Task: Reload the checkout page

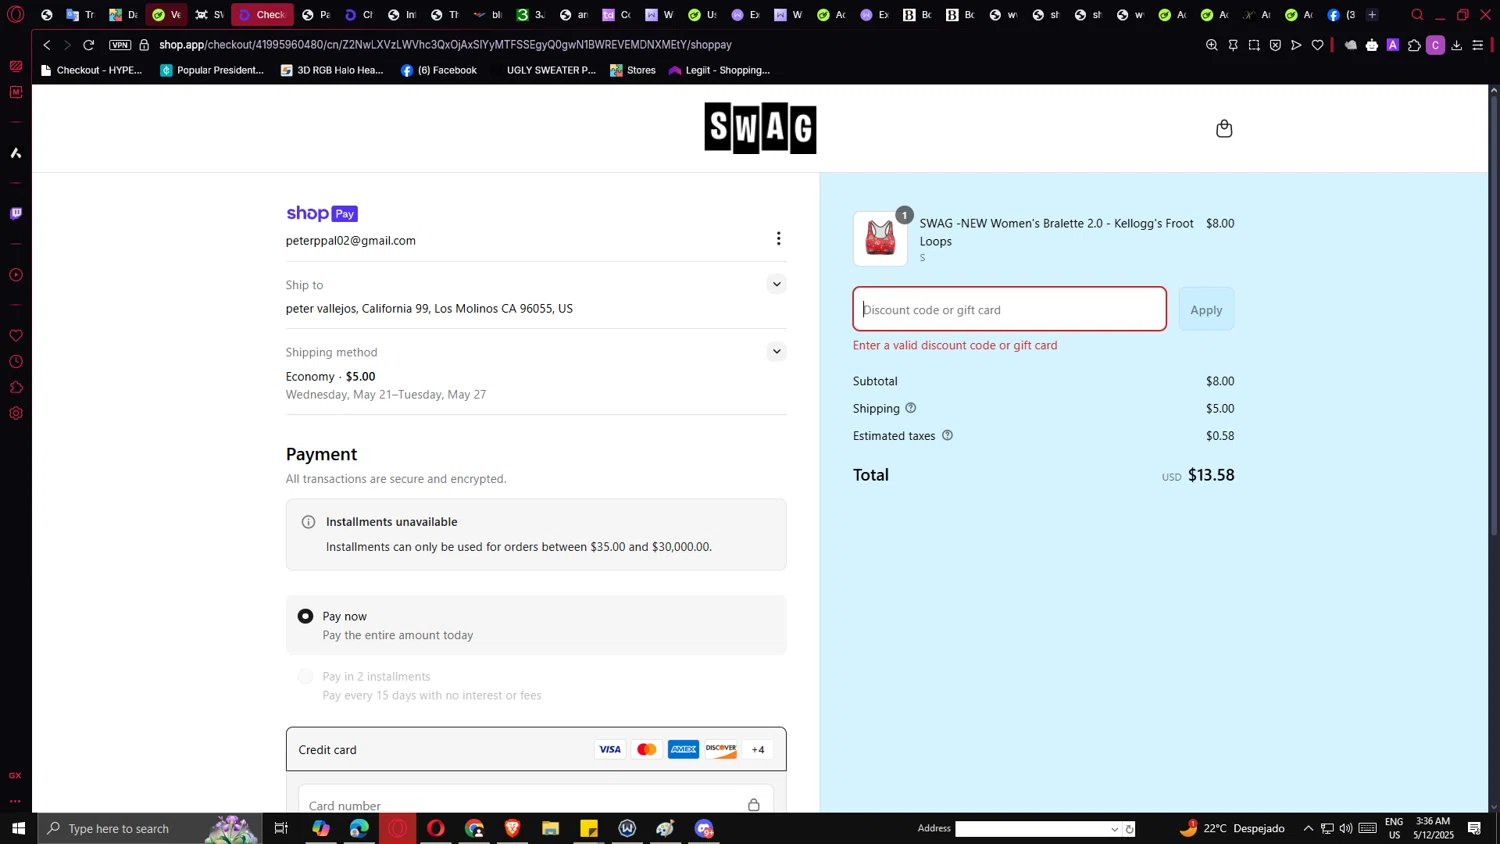Action: point(89,45)
